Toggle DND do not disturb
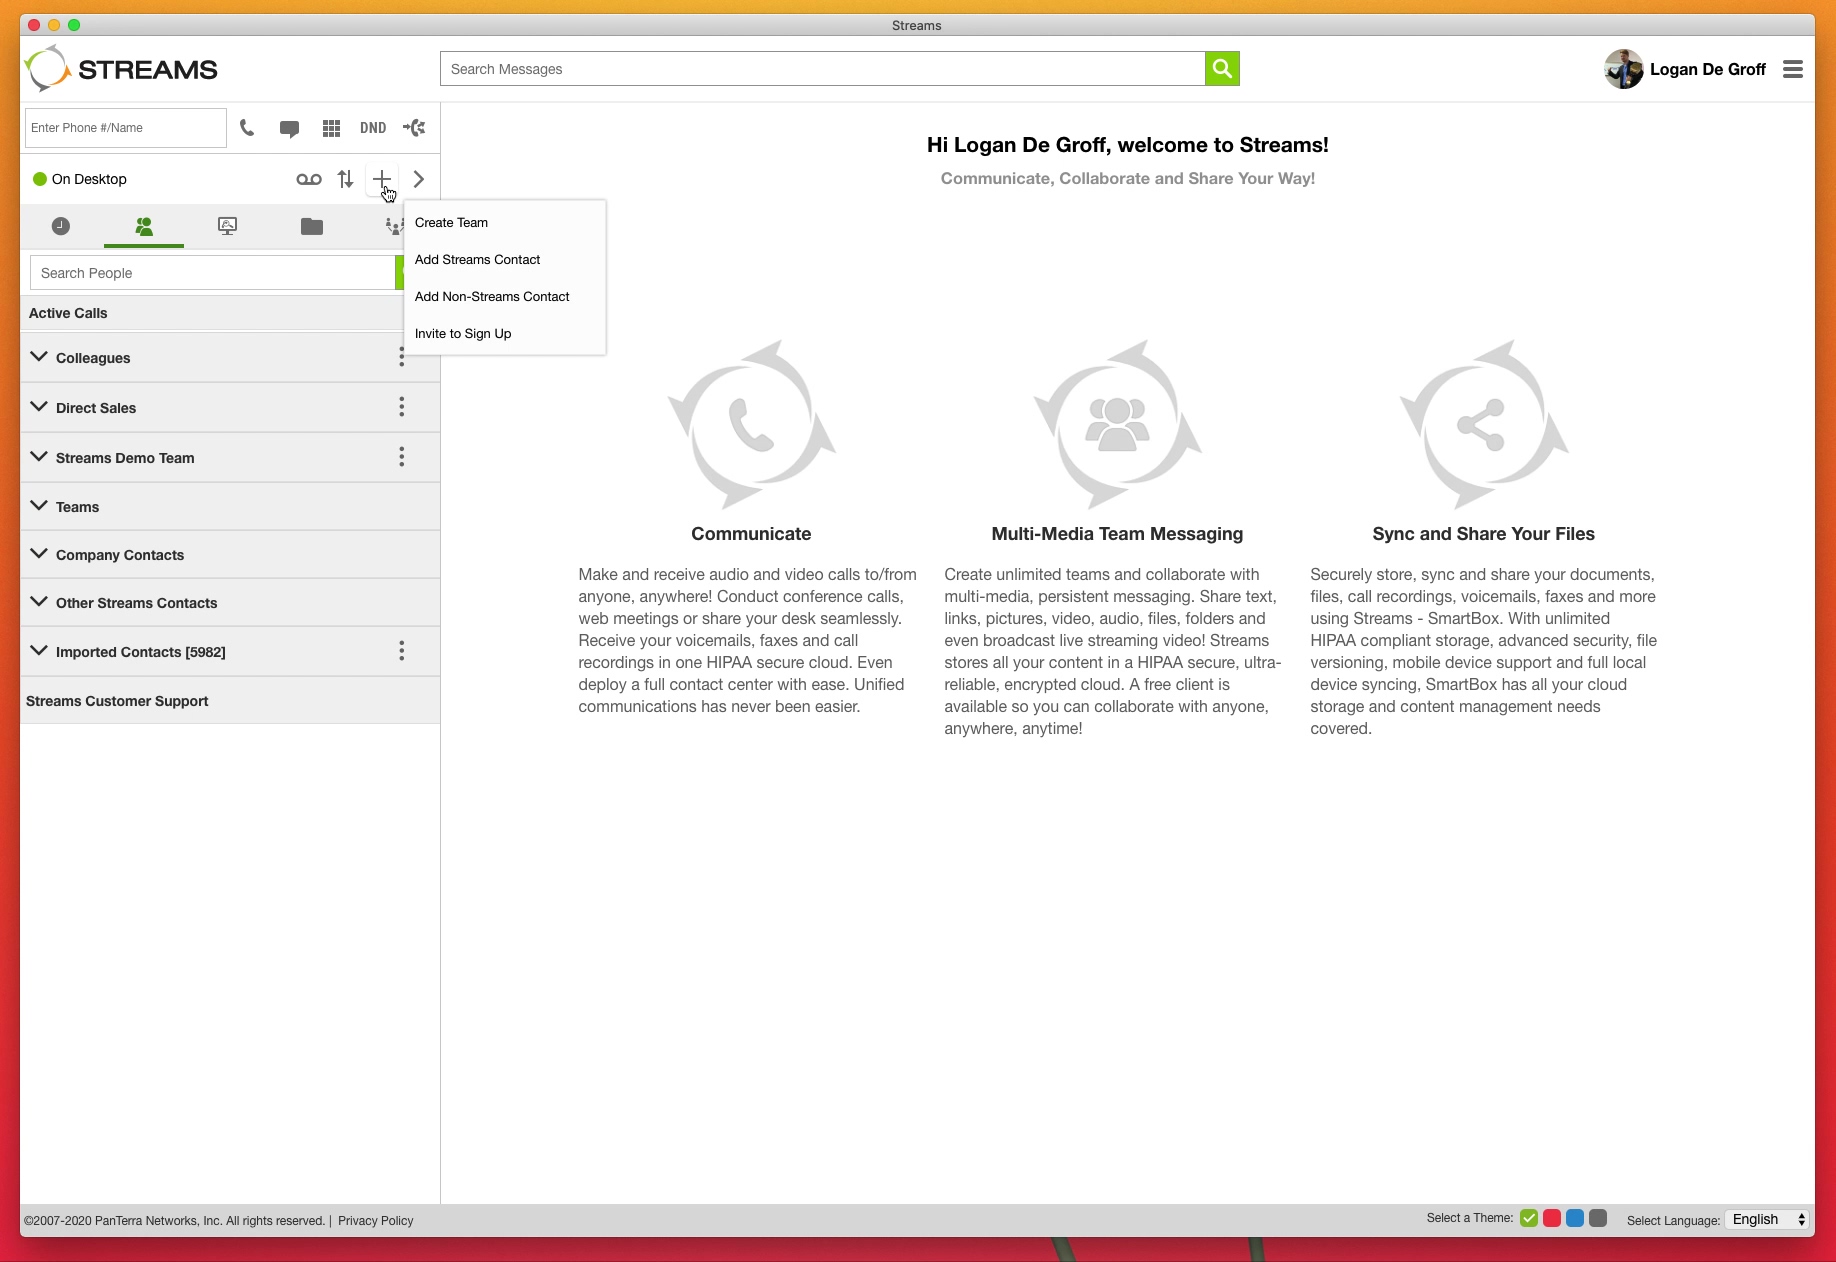The height and width of the screenshot is (1262, 1836). pyautogui.click(x=373, y=128)
